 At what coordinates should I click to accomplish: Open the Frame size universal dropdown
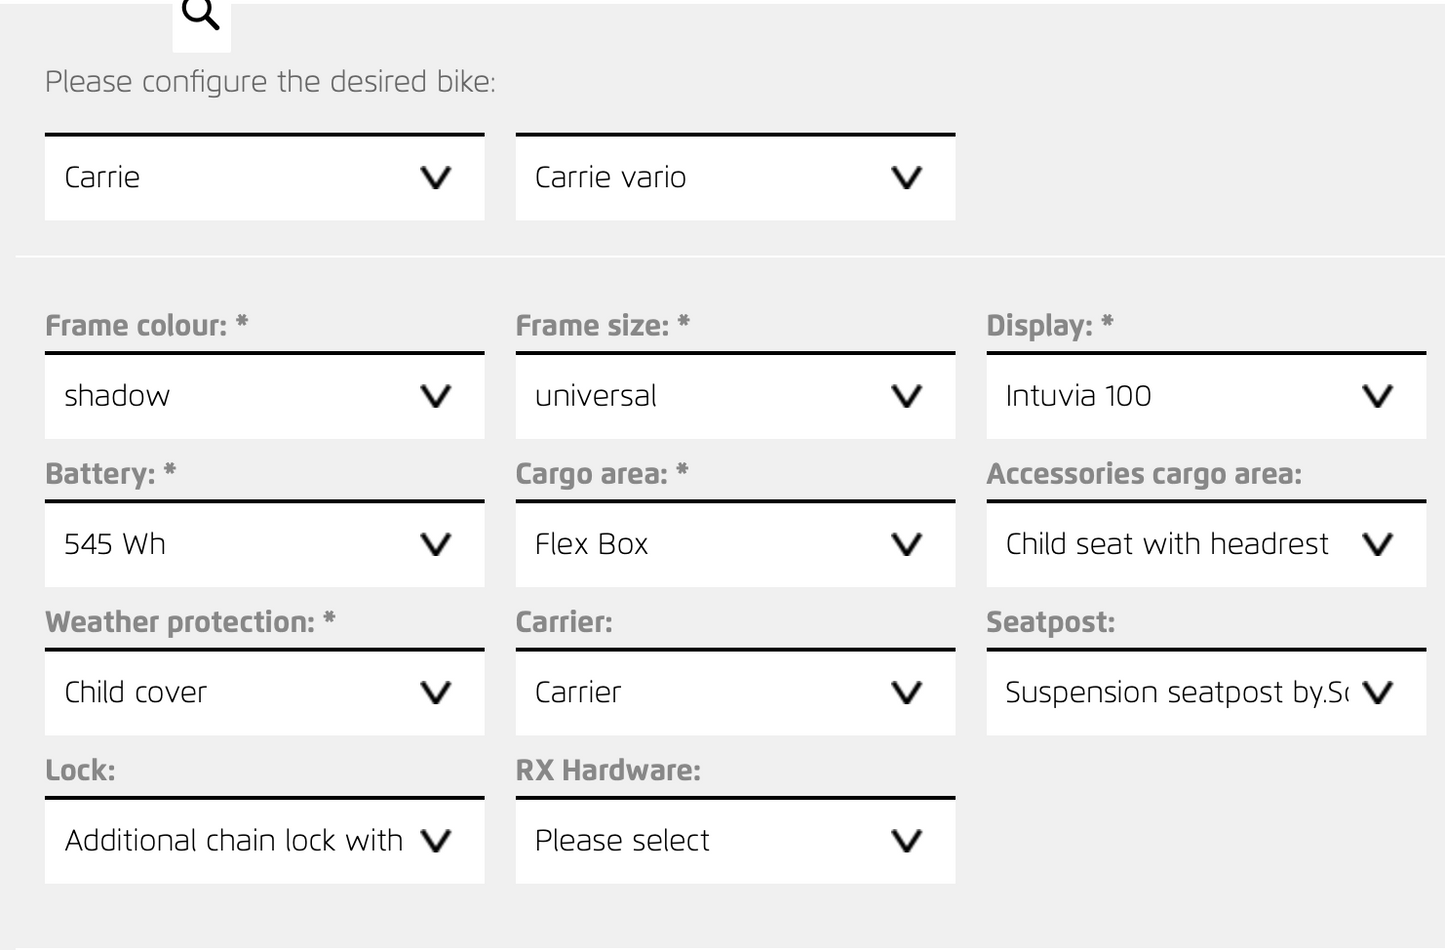[x=735, y=397]
